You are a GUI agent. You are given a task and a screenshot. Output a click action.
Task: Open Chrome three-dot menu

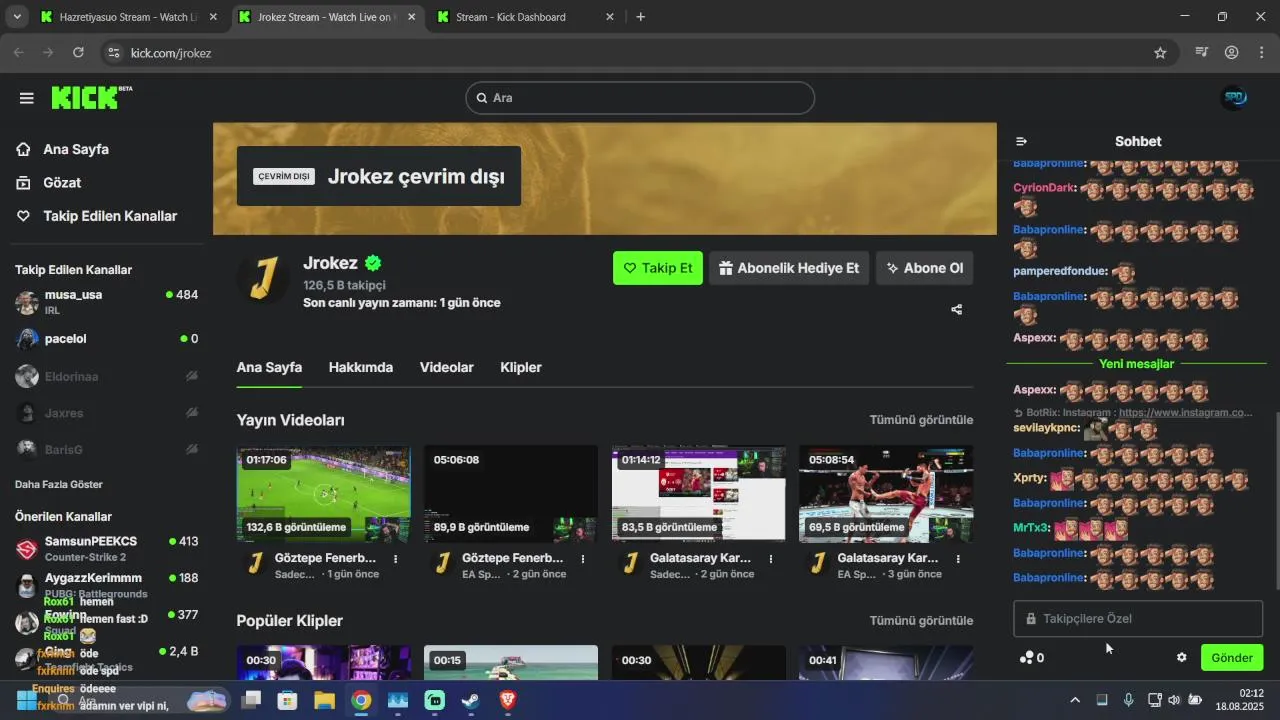[1260, 53]
